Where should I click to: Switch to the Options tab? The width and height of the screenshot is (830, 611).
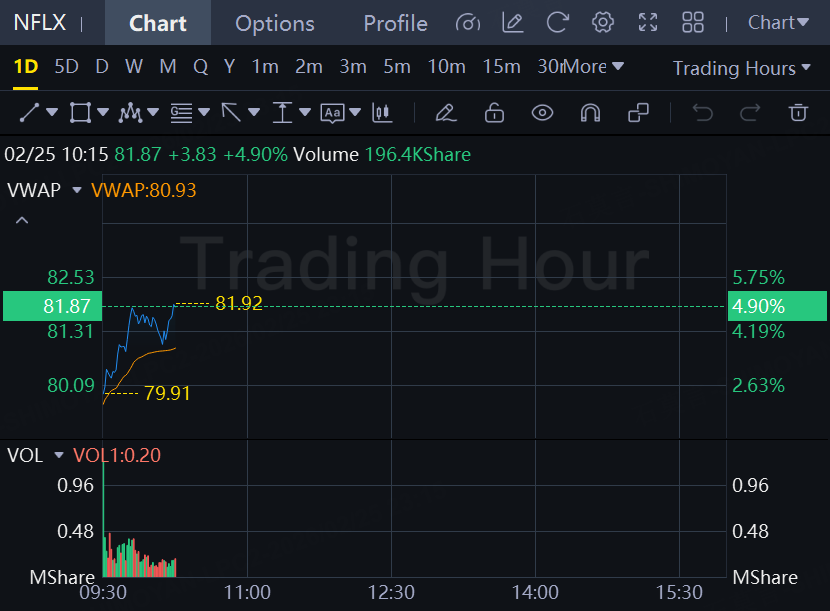pyautogui.click(x=275, y=23)
